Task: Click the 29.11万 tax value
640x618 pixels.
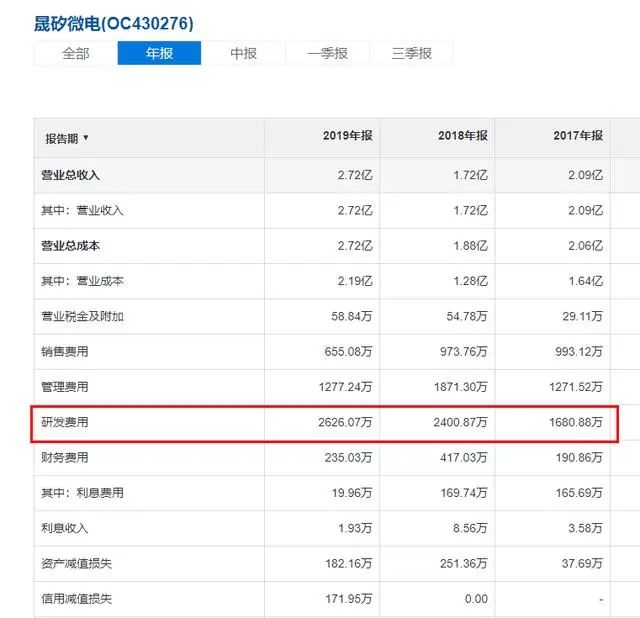Action: 582,316
